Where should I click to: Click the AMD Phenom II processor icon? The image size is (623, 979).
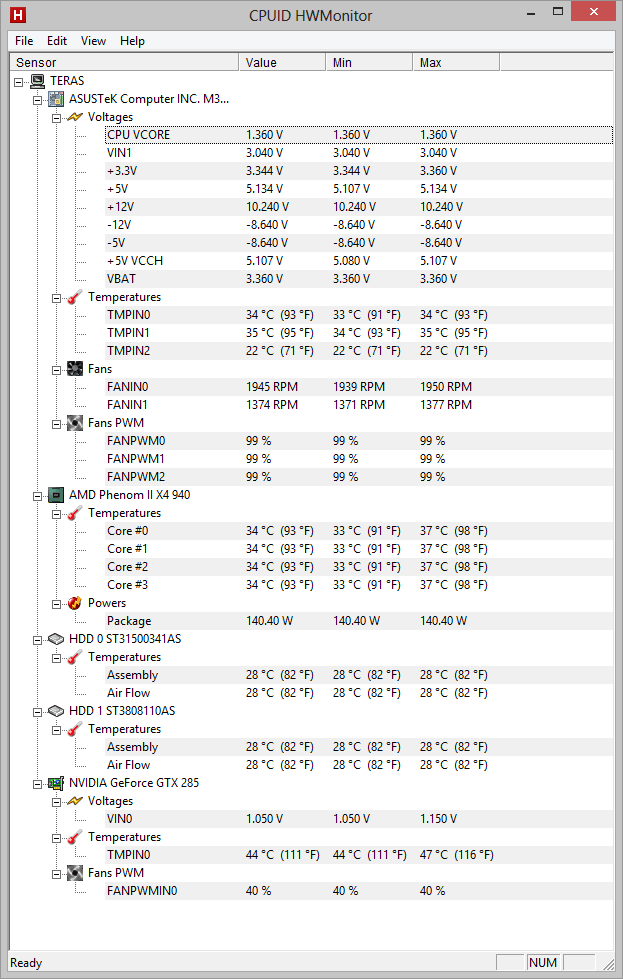point(56,495)
